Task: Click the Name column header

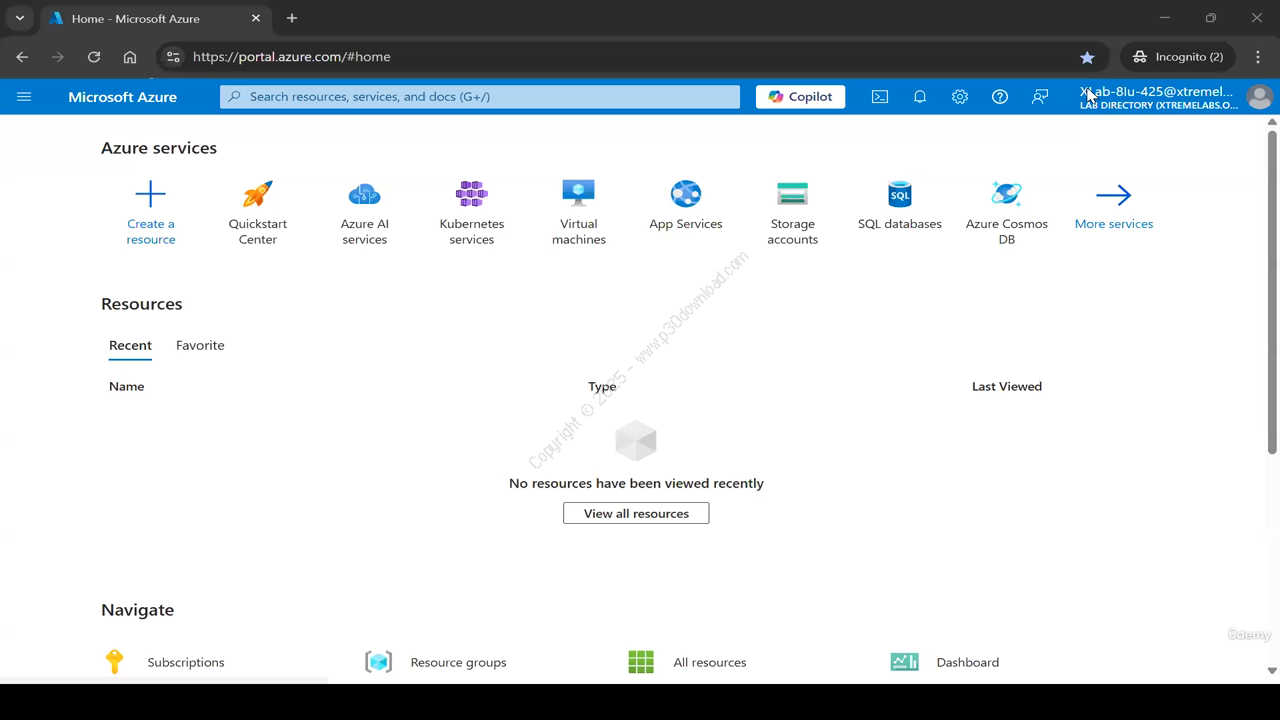Action: pyautogui.click(x=127, y=386)
